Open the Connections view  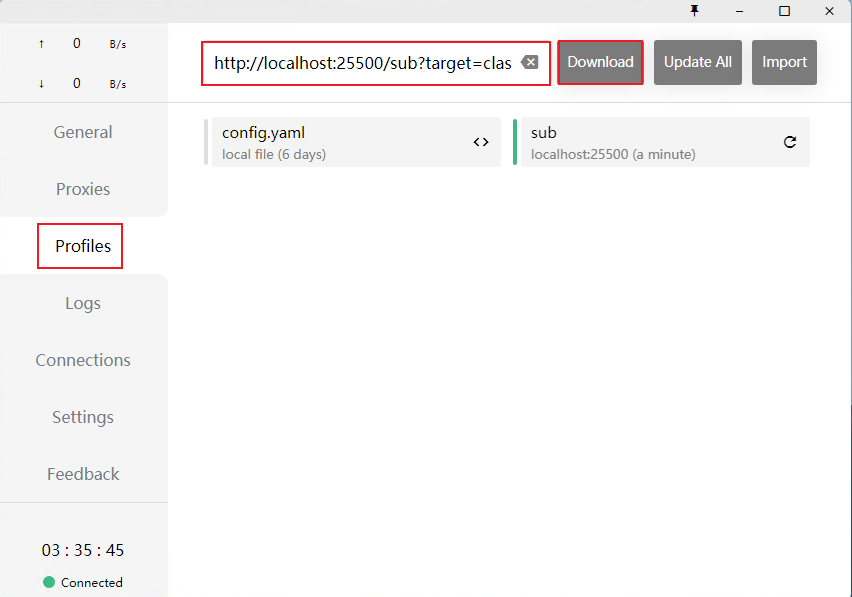pyautogui.click(x=83, y=360)
